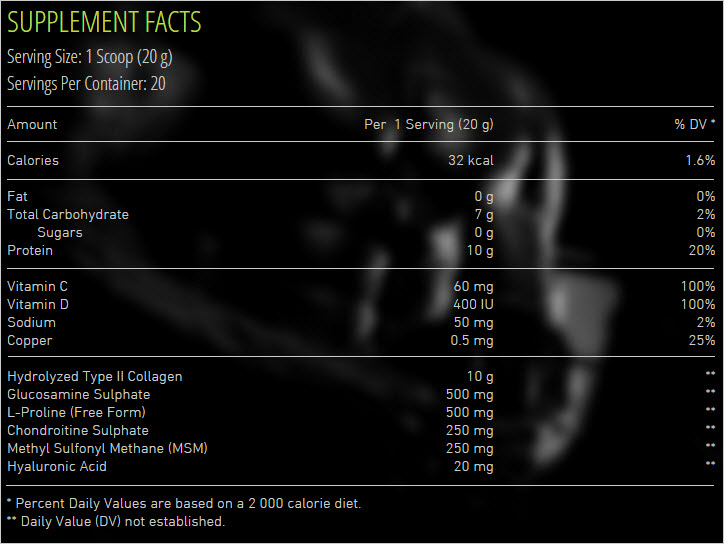Select the Total Carbohydrate label
Viewport: 724px width, 544px height.
[x=68, y=215]
